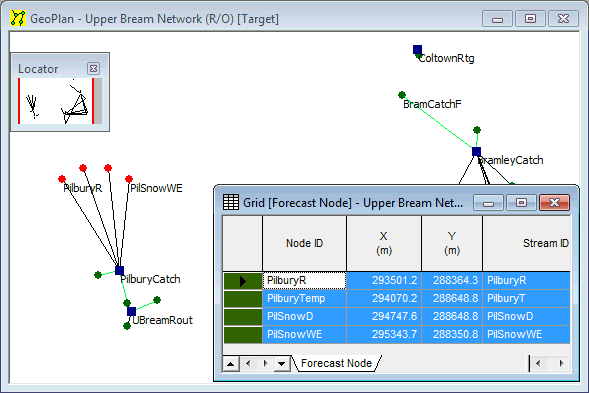The width and height of the screenshot is (589, 393).
Task: Click the grid horizontal scrollbar left arrow
Action: coord(538,363)
